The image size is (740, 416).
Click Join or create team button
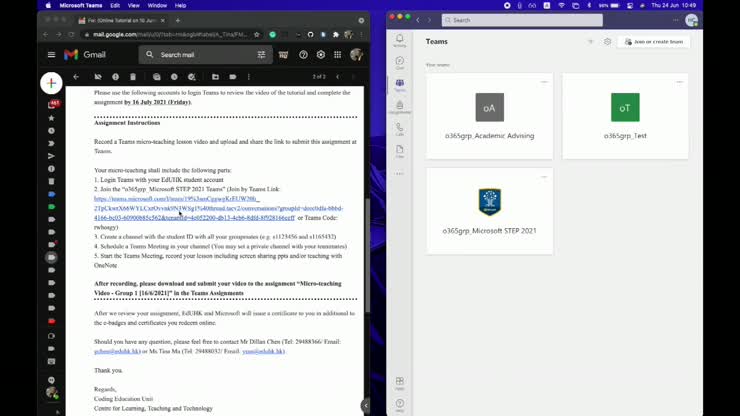point(654,41)
